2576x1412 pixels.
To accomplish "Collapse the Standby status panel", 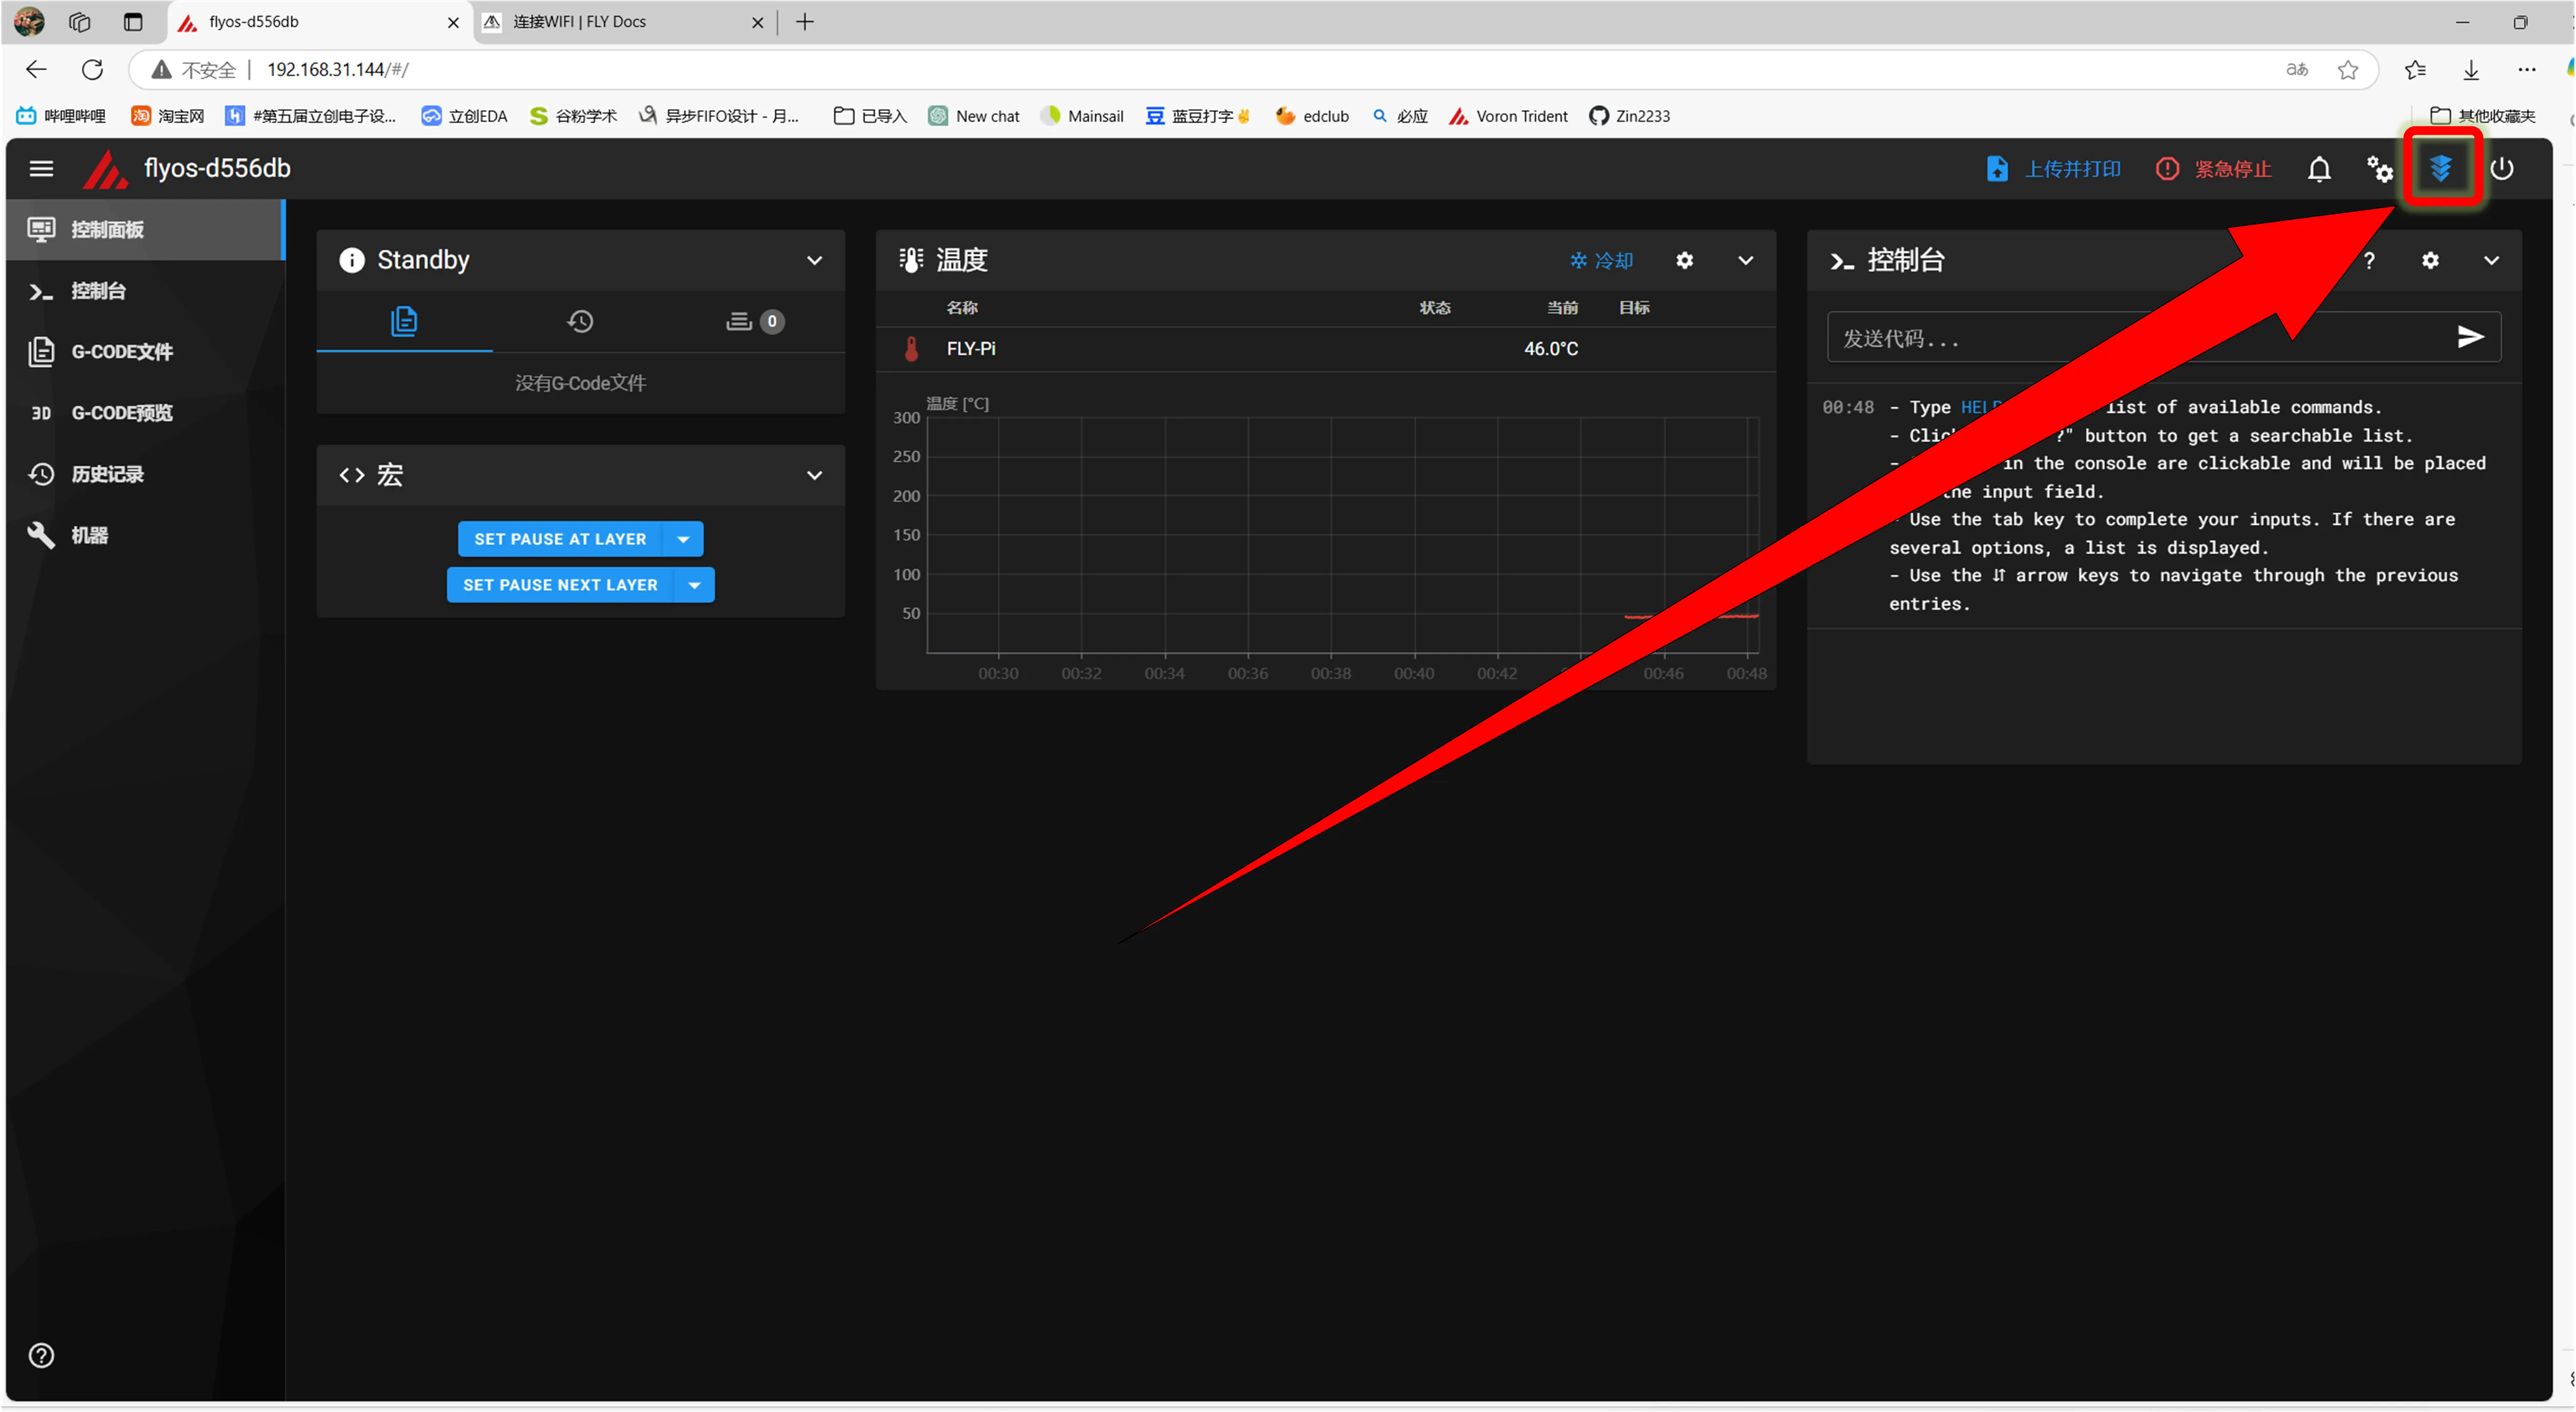I will click(x=814, y=261).
